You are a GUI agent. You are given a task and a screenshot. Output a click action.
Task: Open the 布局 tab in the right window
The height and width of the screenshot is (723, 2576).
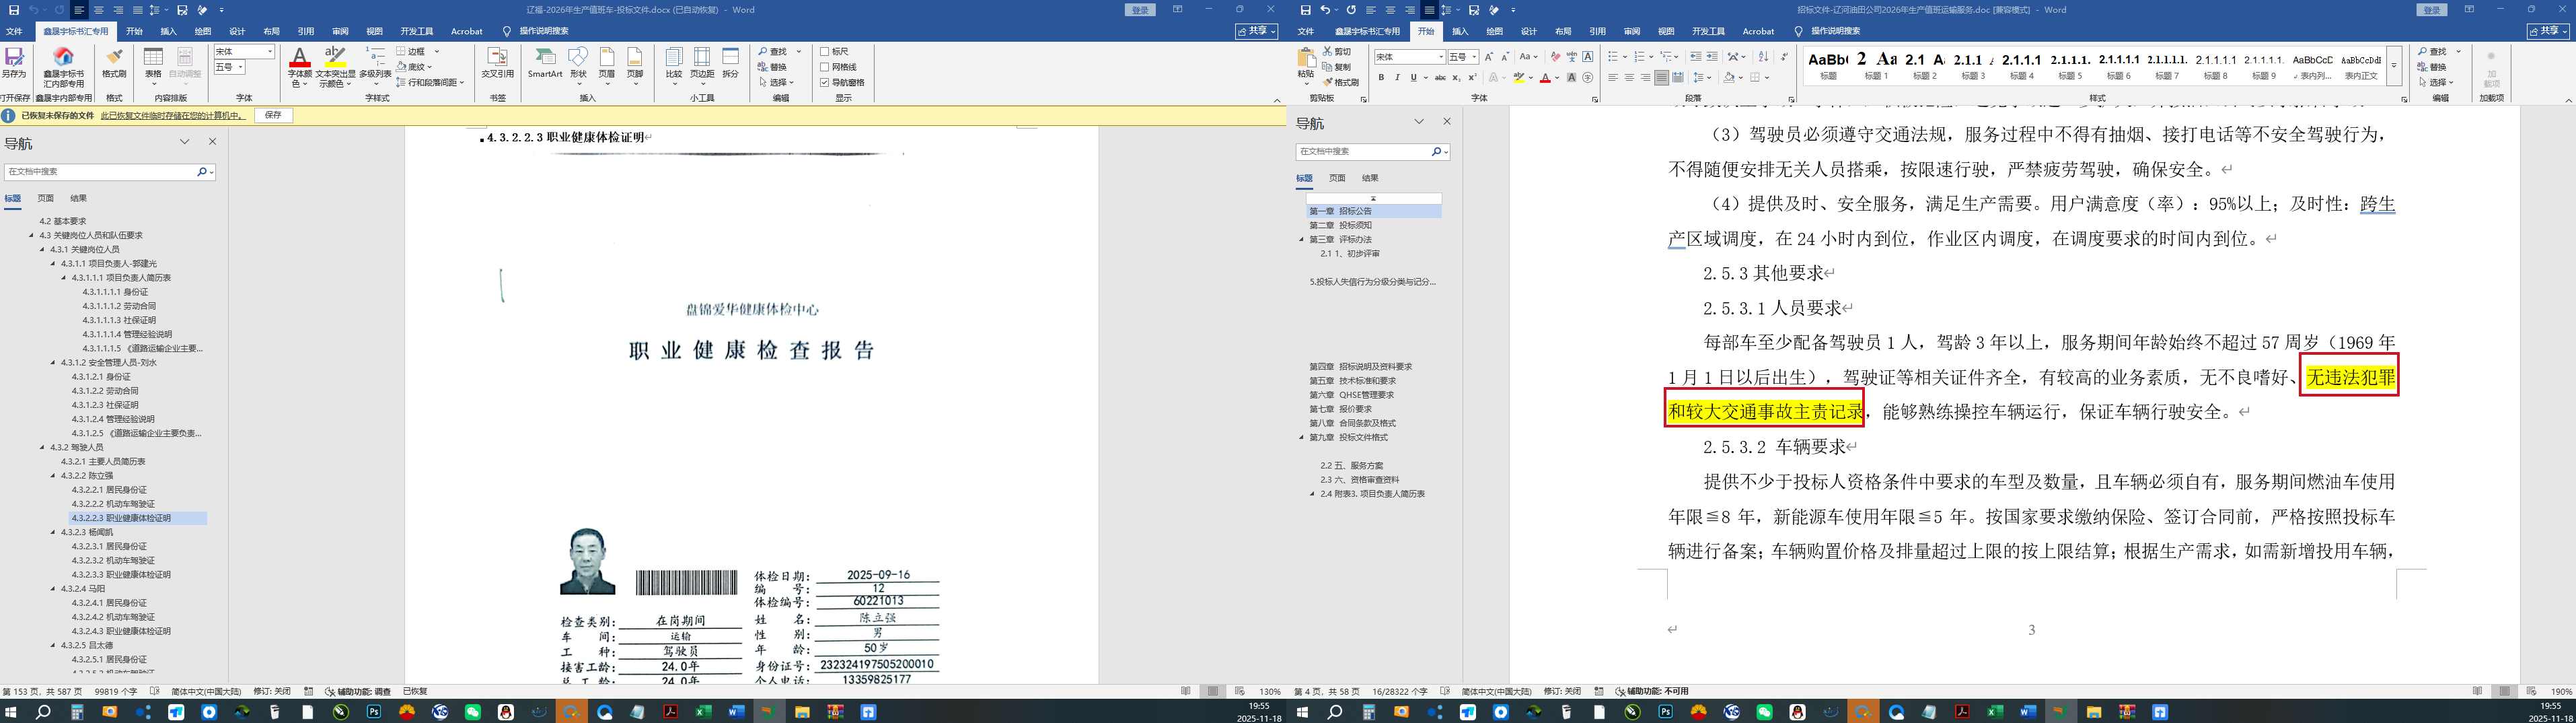click(1563, 32)
